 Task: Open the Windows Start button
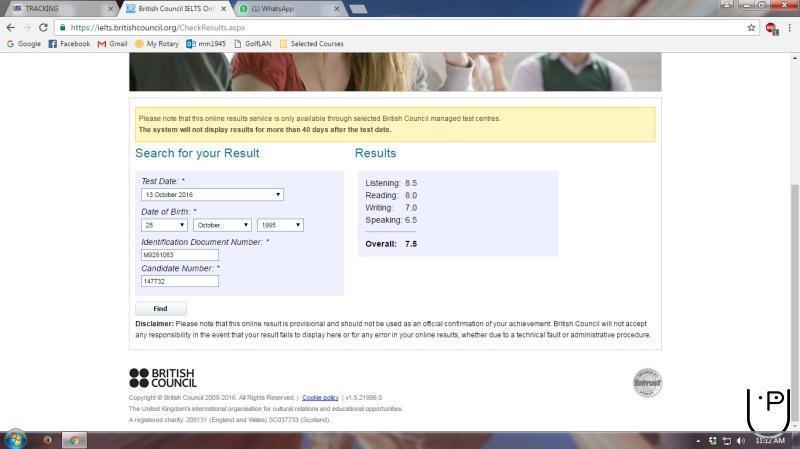15,440
